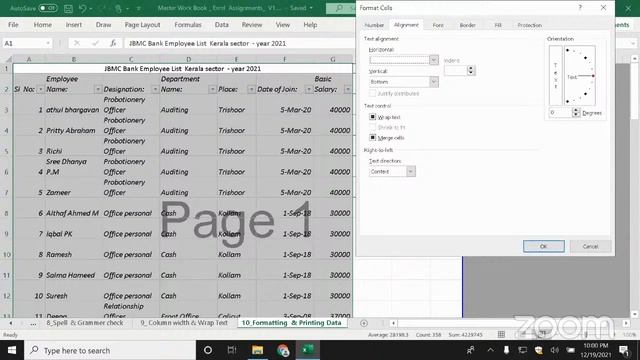
Task: Switch to the Fill tab
Action: (x=498, y=25)
